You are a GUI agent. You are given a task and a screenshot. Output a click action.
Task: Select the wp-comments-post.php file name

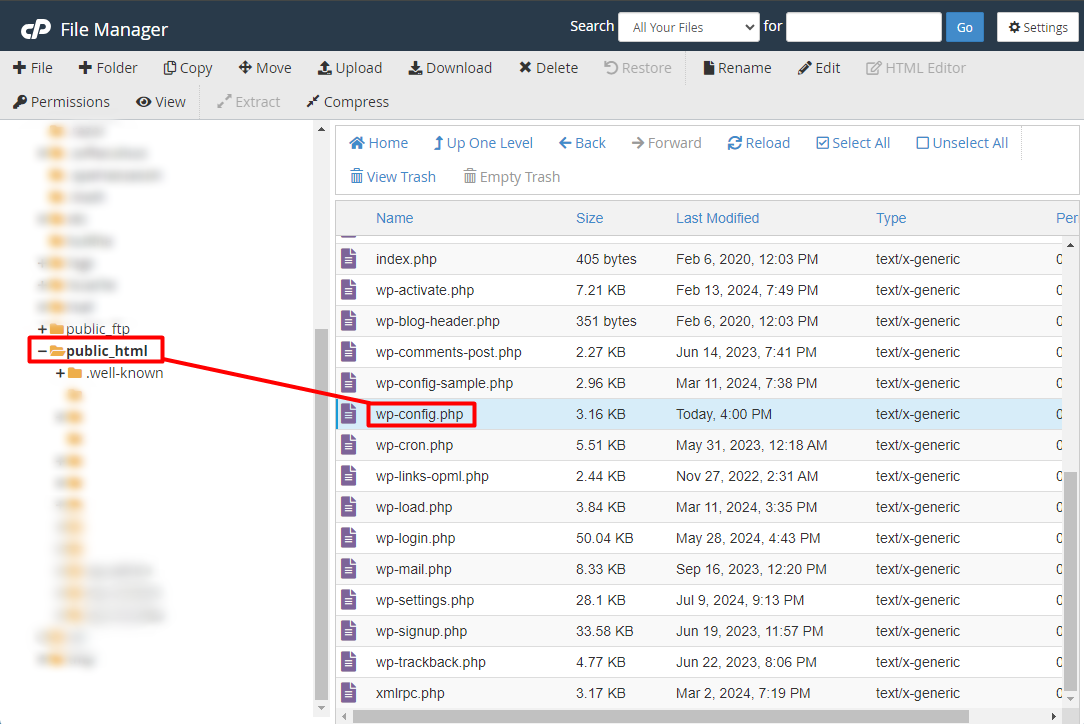pos(449,353)
